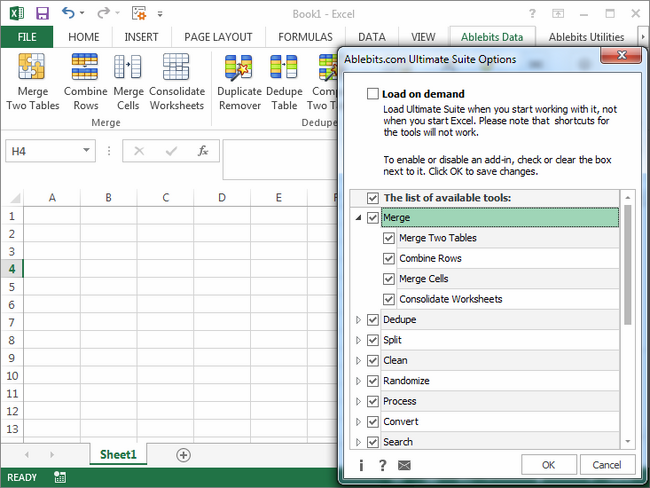The height and width of the screenshot is (488, 650).
Task: Switch to the Ablebits Utilities tab
Action: click(586, 37)
